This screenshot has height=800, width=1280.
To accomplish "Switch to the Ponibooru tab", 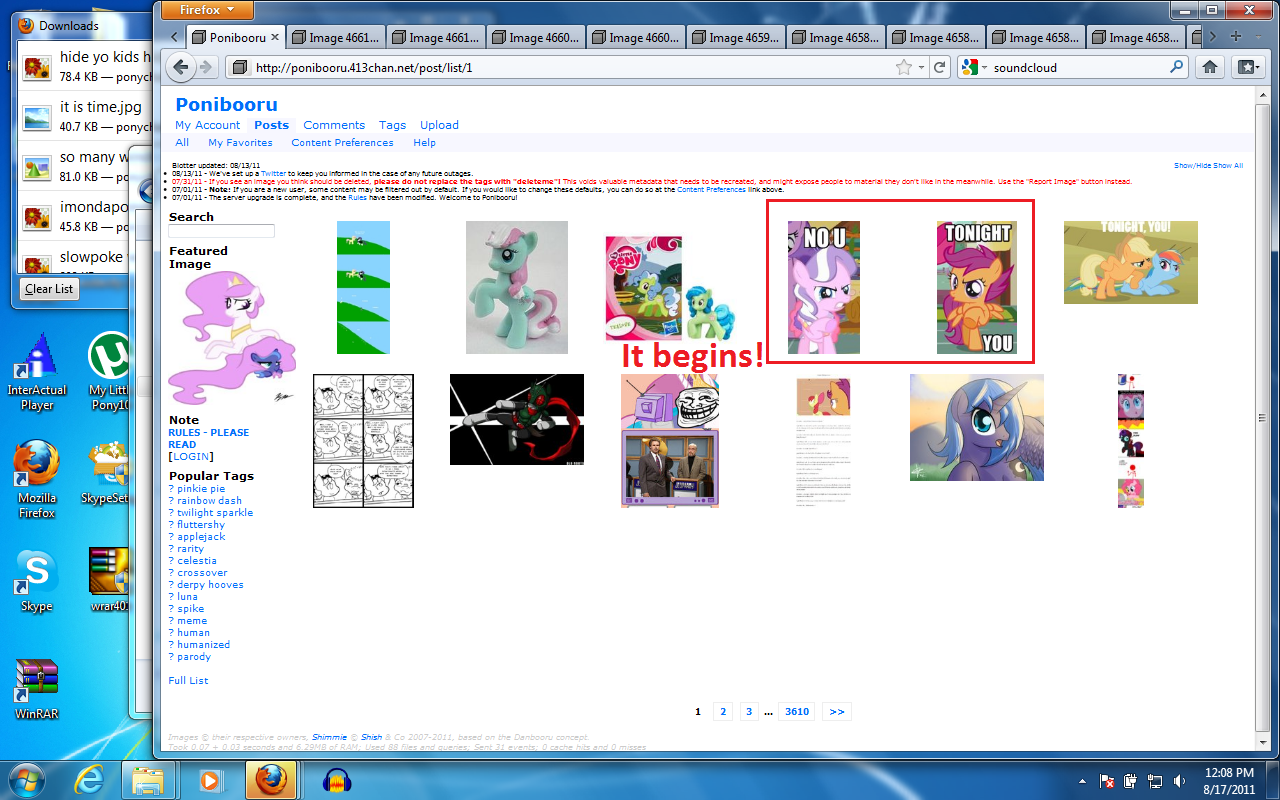I will point(237,38).
